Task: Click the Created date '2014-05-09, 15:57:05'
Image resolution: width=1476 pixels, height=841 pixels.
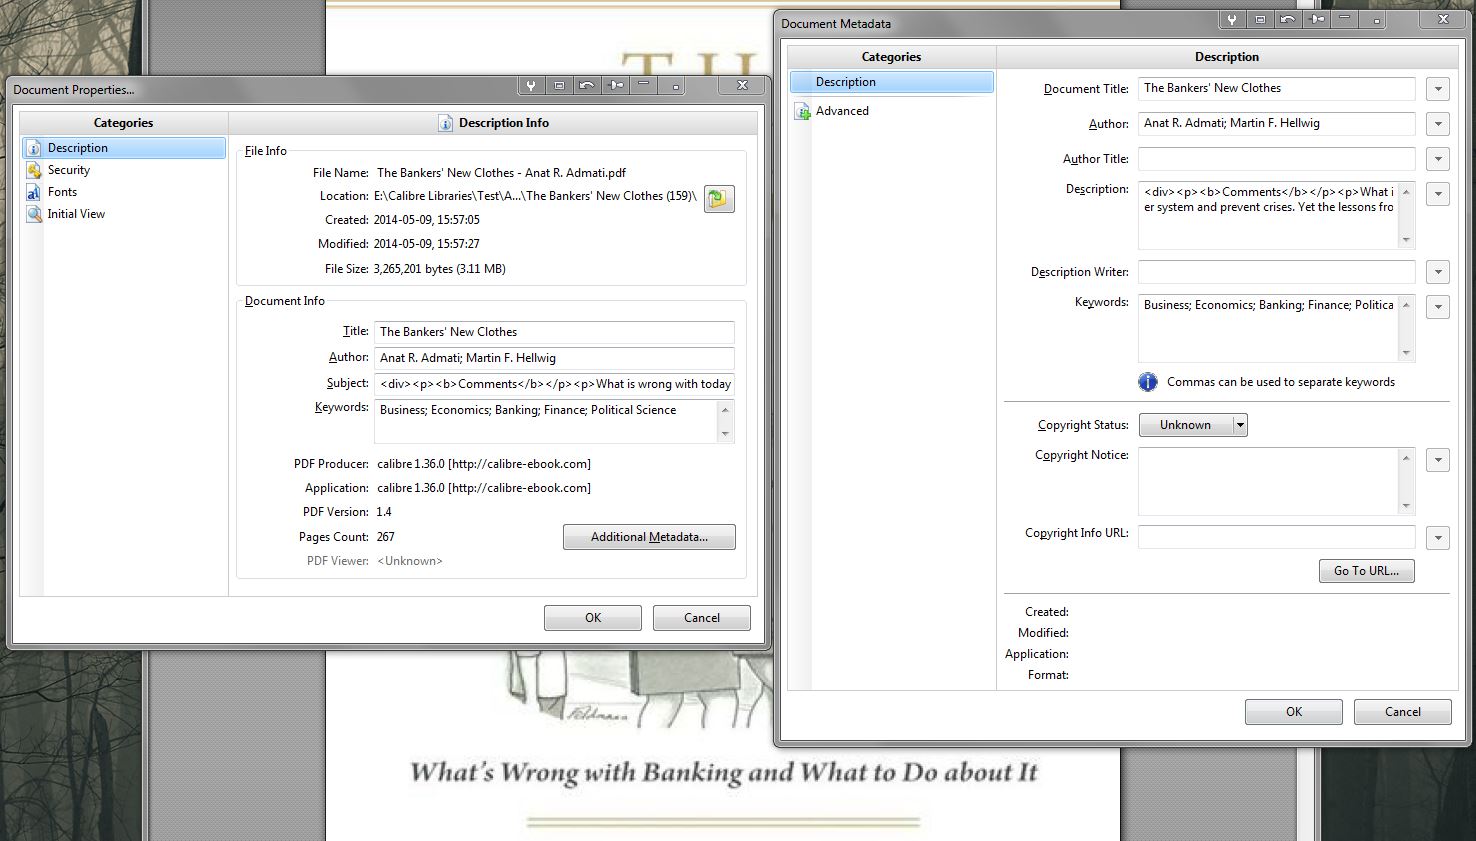Action: click(x=427, y=220)
